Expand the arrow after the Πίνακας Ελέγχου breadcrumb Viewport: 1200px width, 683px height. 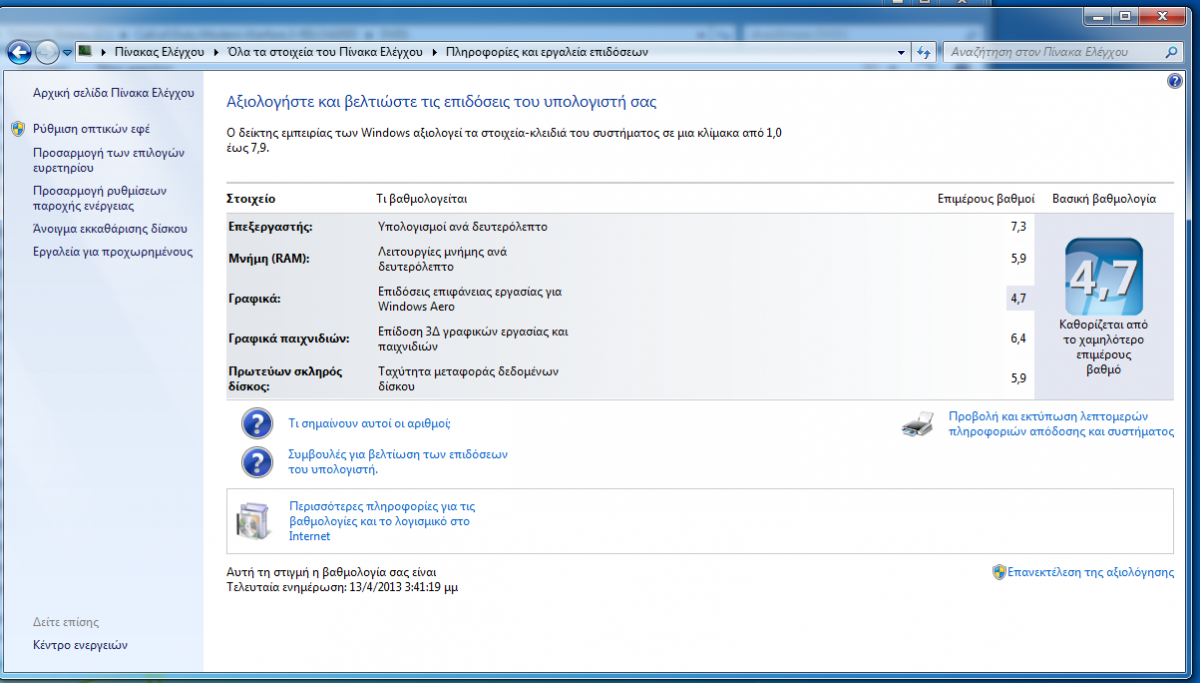216,51
